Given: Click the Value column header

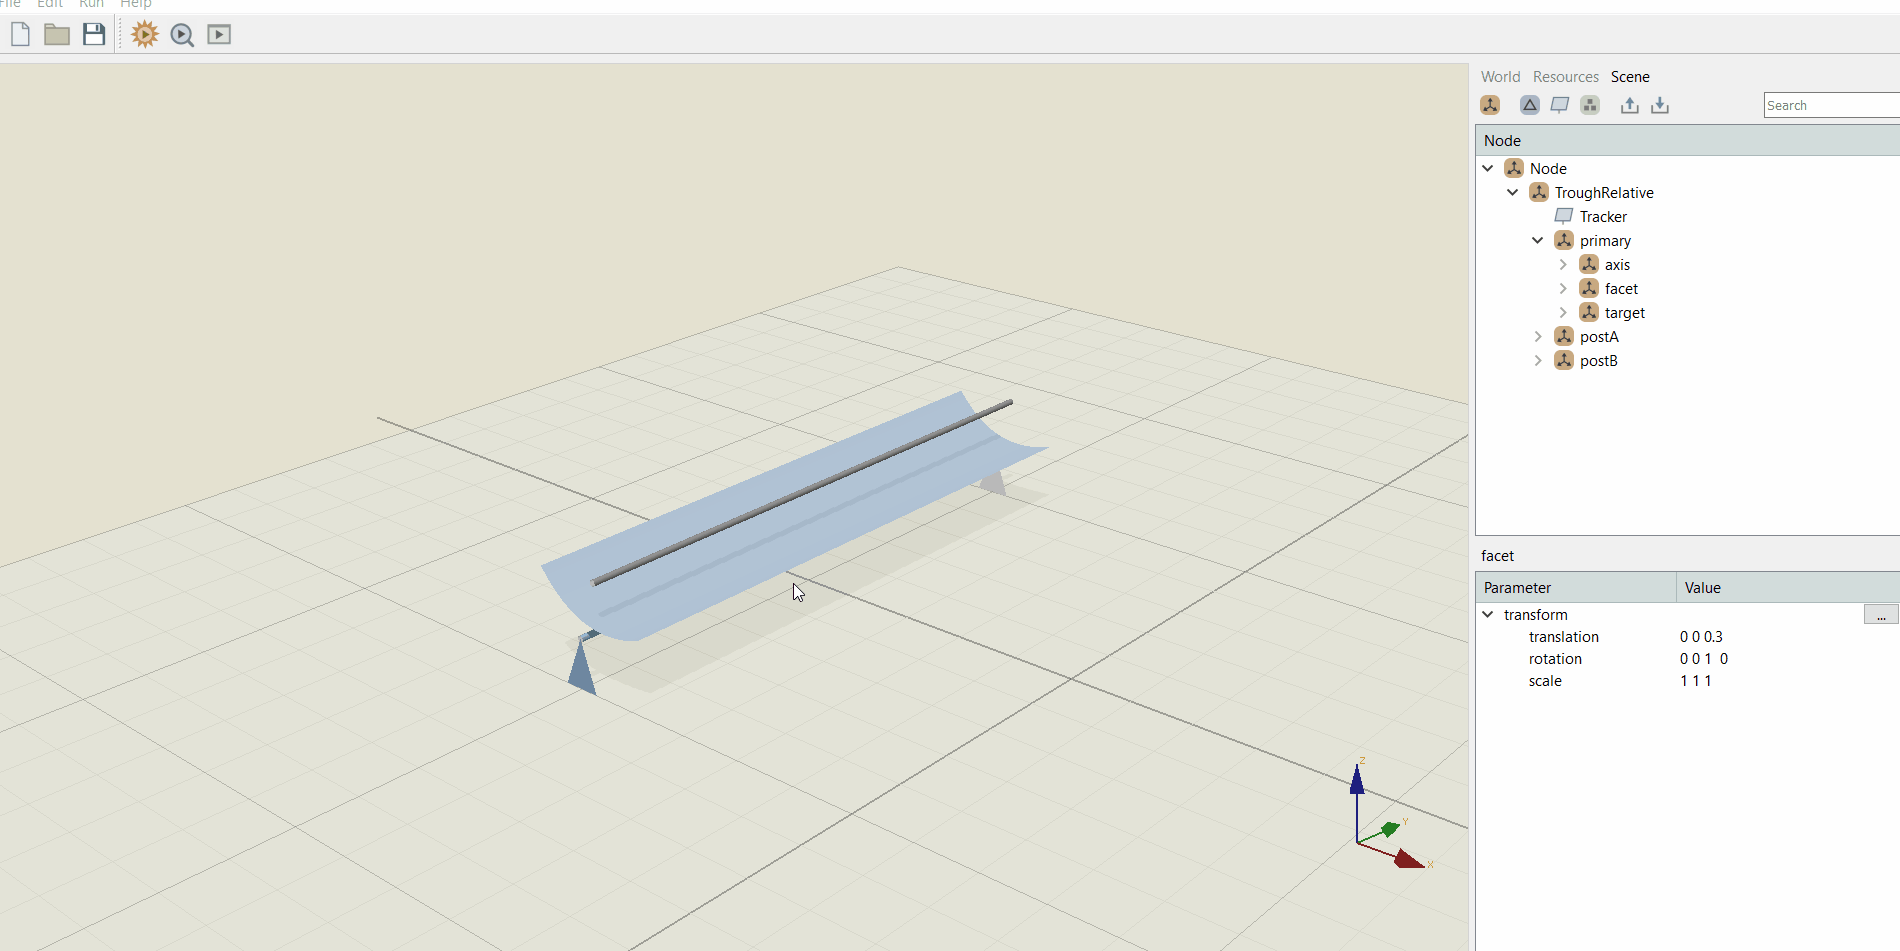Looking at the screenshot, I should click(1788, 587).
